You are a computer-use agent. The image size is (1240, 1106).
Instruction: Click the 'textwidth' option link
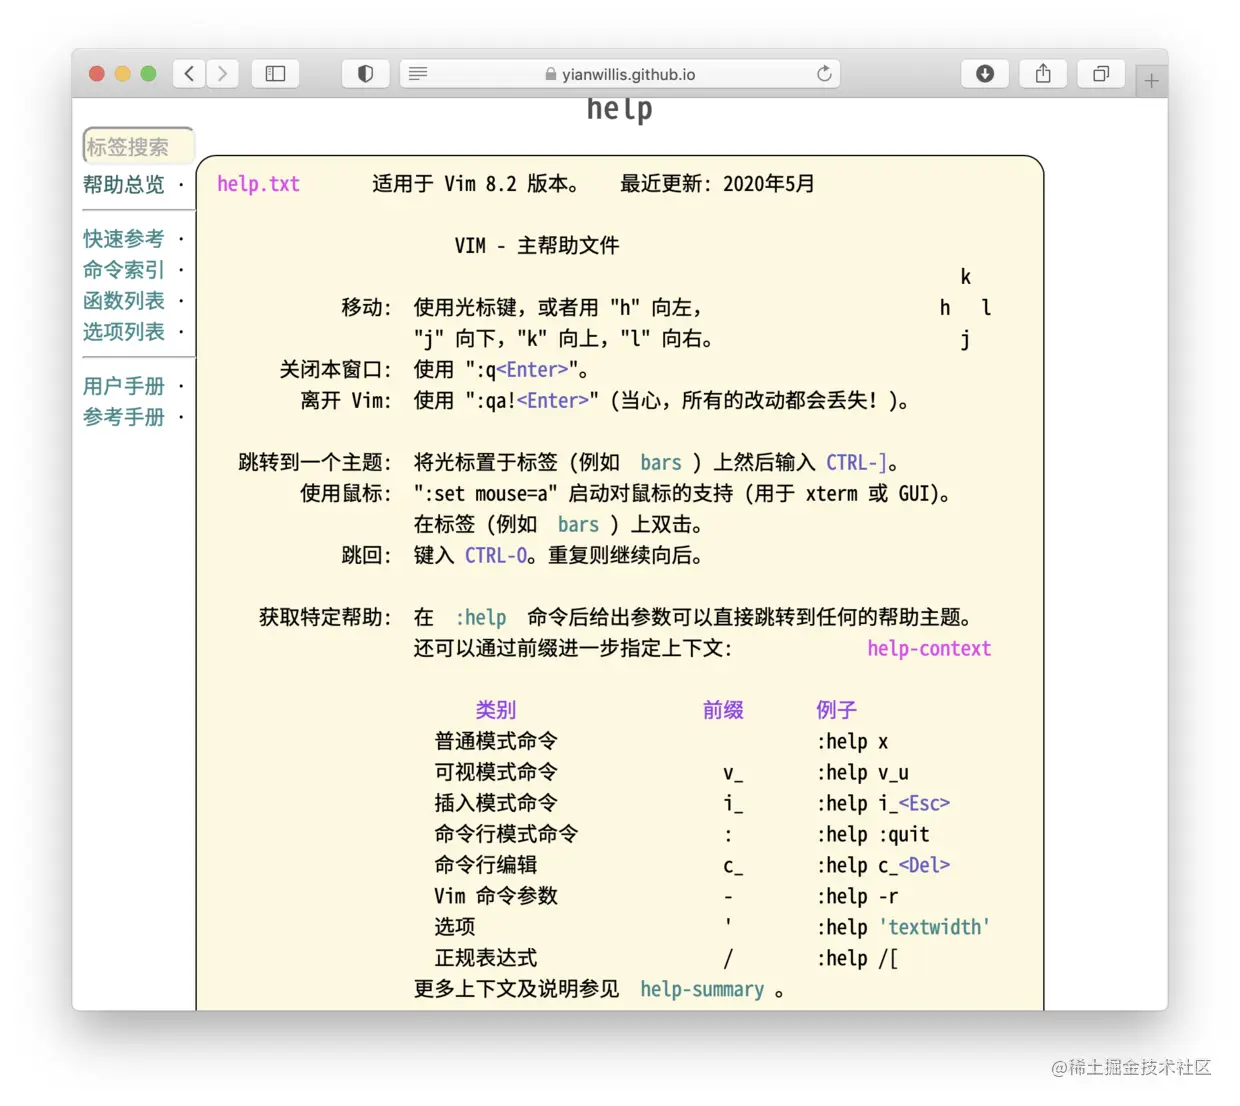click(934, 928)
